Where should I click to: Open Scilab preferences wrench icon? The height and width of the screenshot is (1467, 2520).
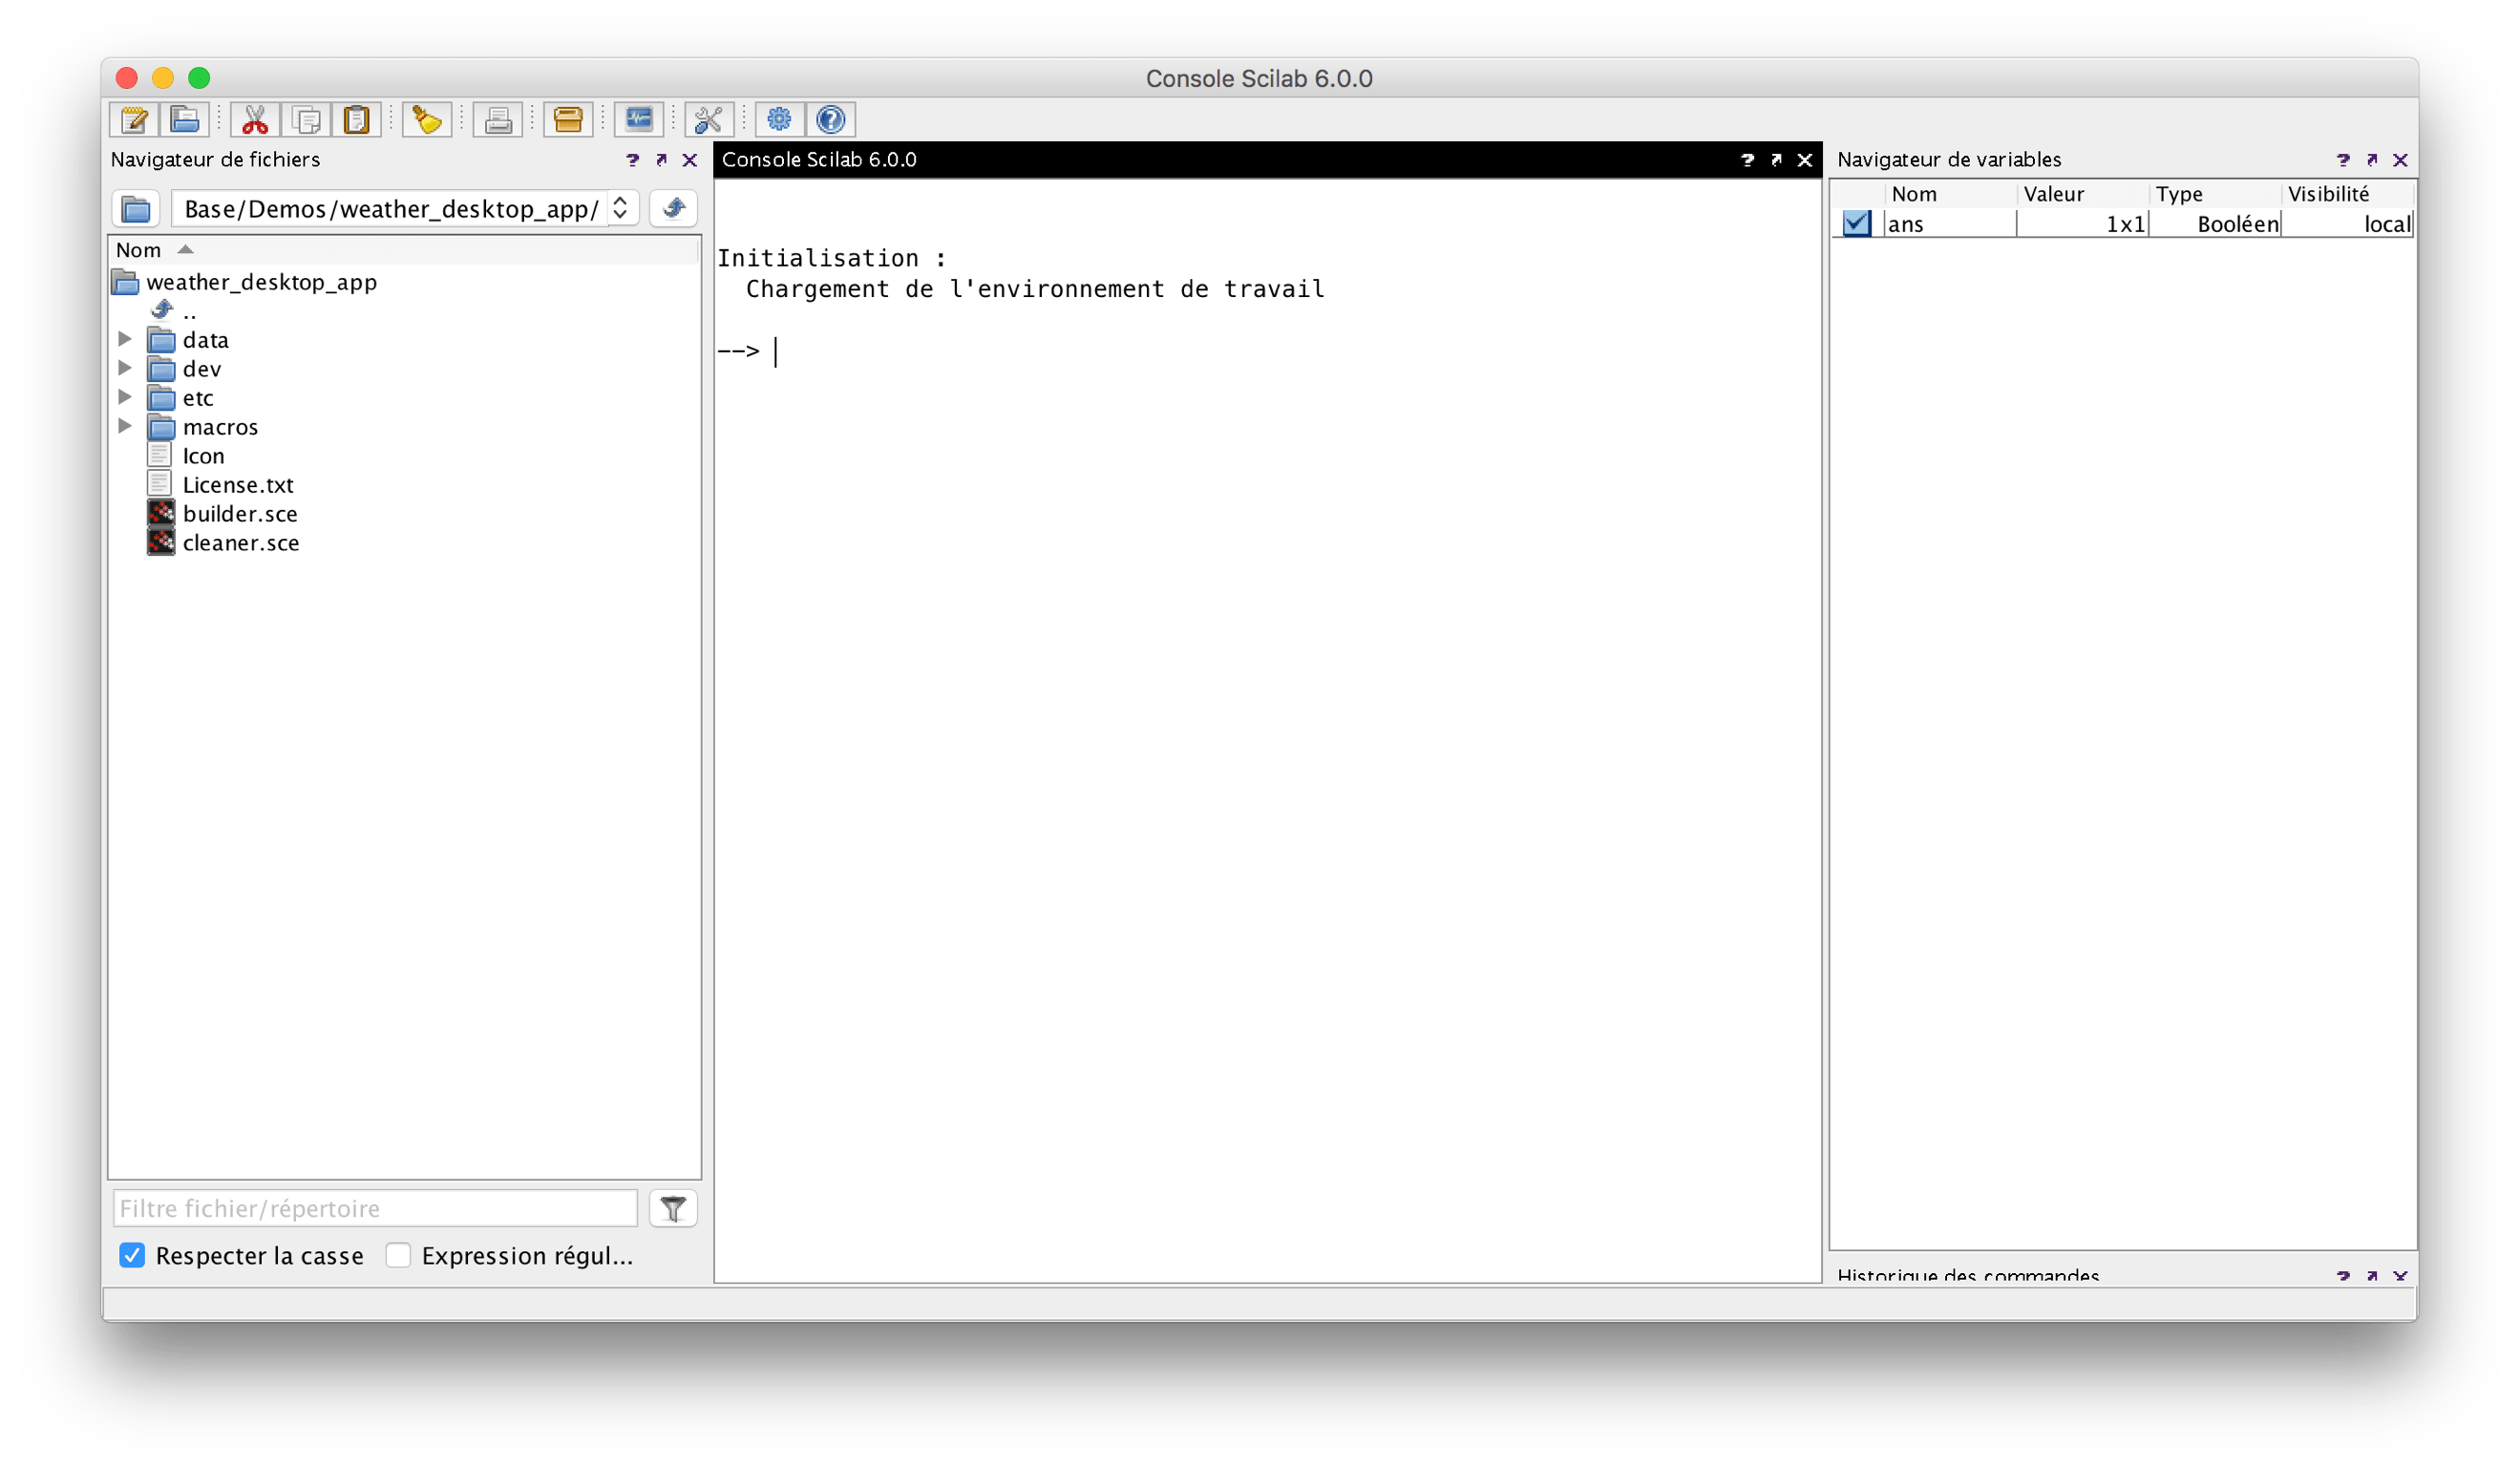point(709,120)
